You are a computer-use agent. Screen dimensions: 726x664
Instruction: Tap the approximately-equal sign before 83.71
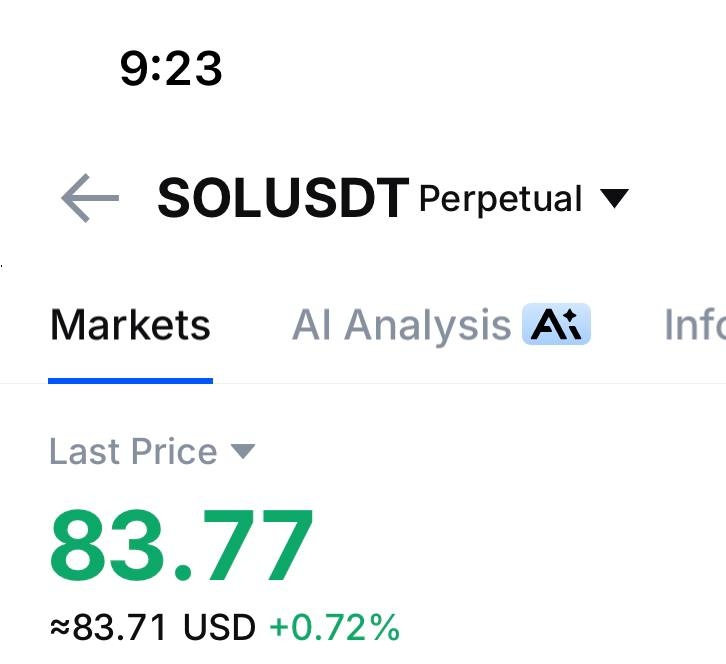pos(60,628)
